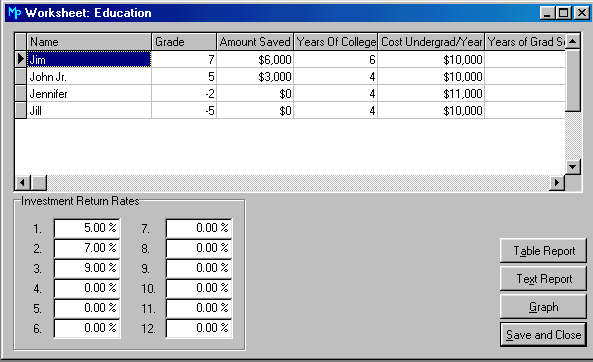593x362 pixels.
Task: Click the MP application icon in title bar
Action: [14, 13]
